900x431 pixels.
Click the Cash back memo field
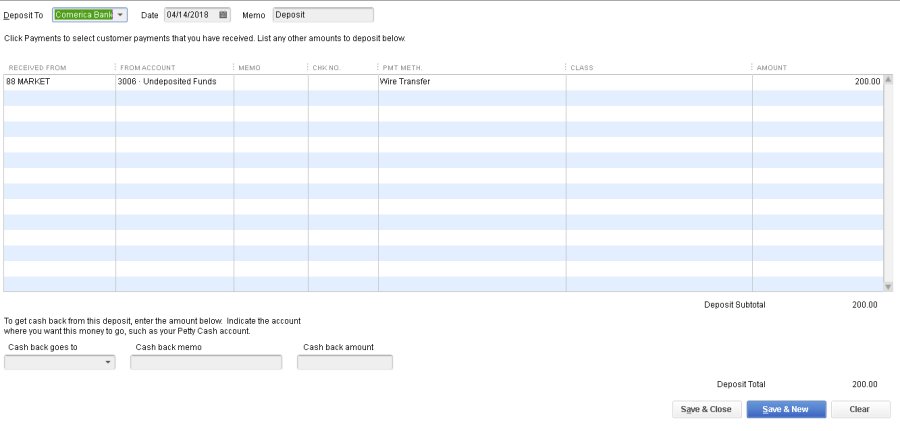pyautogui.click(x=206, y=363)
